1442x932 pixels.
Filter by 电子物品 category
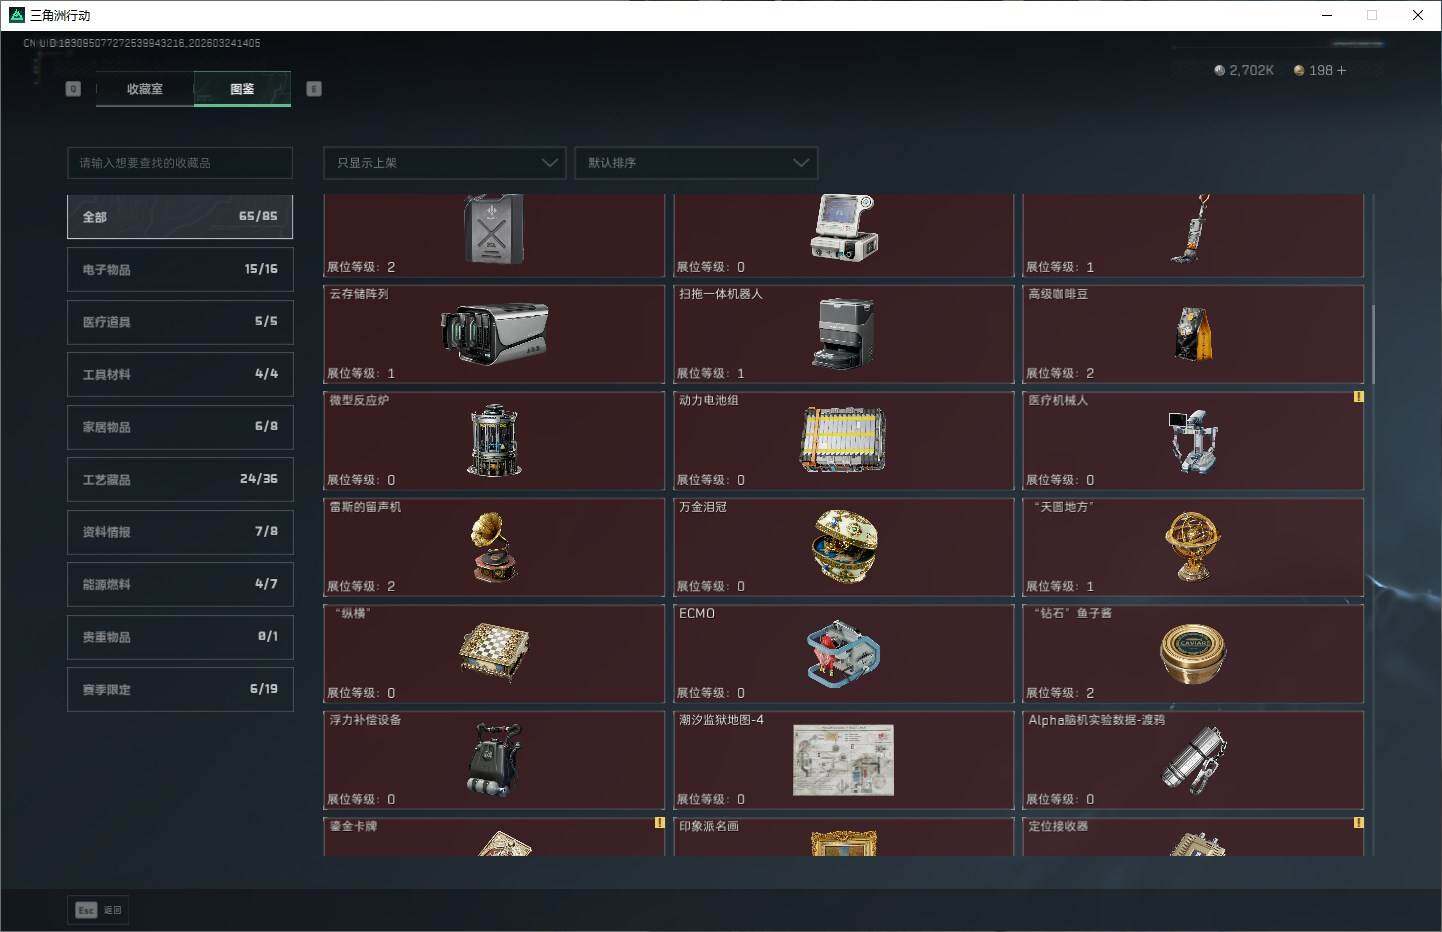180,269
